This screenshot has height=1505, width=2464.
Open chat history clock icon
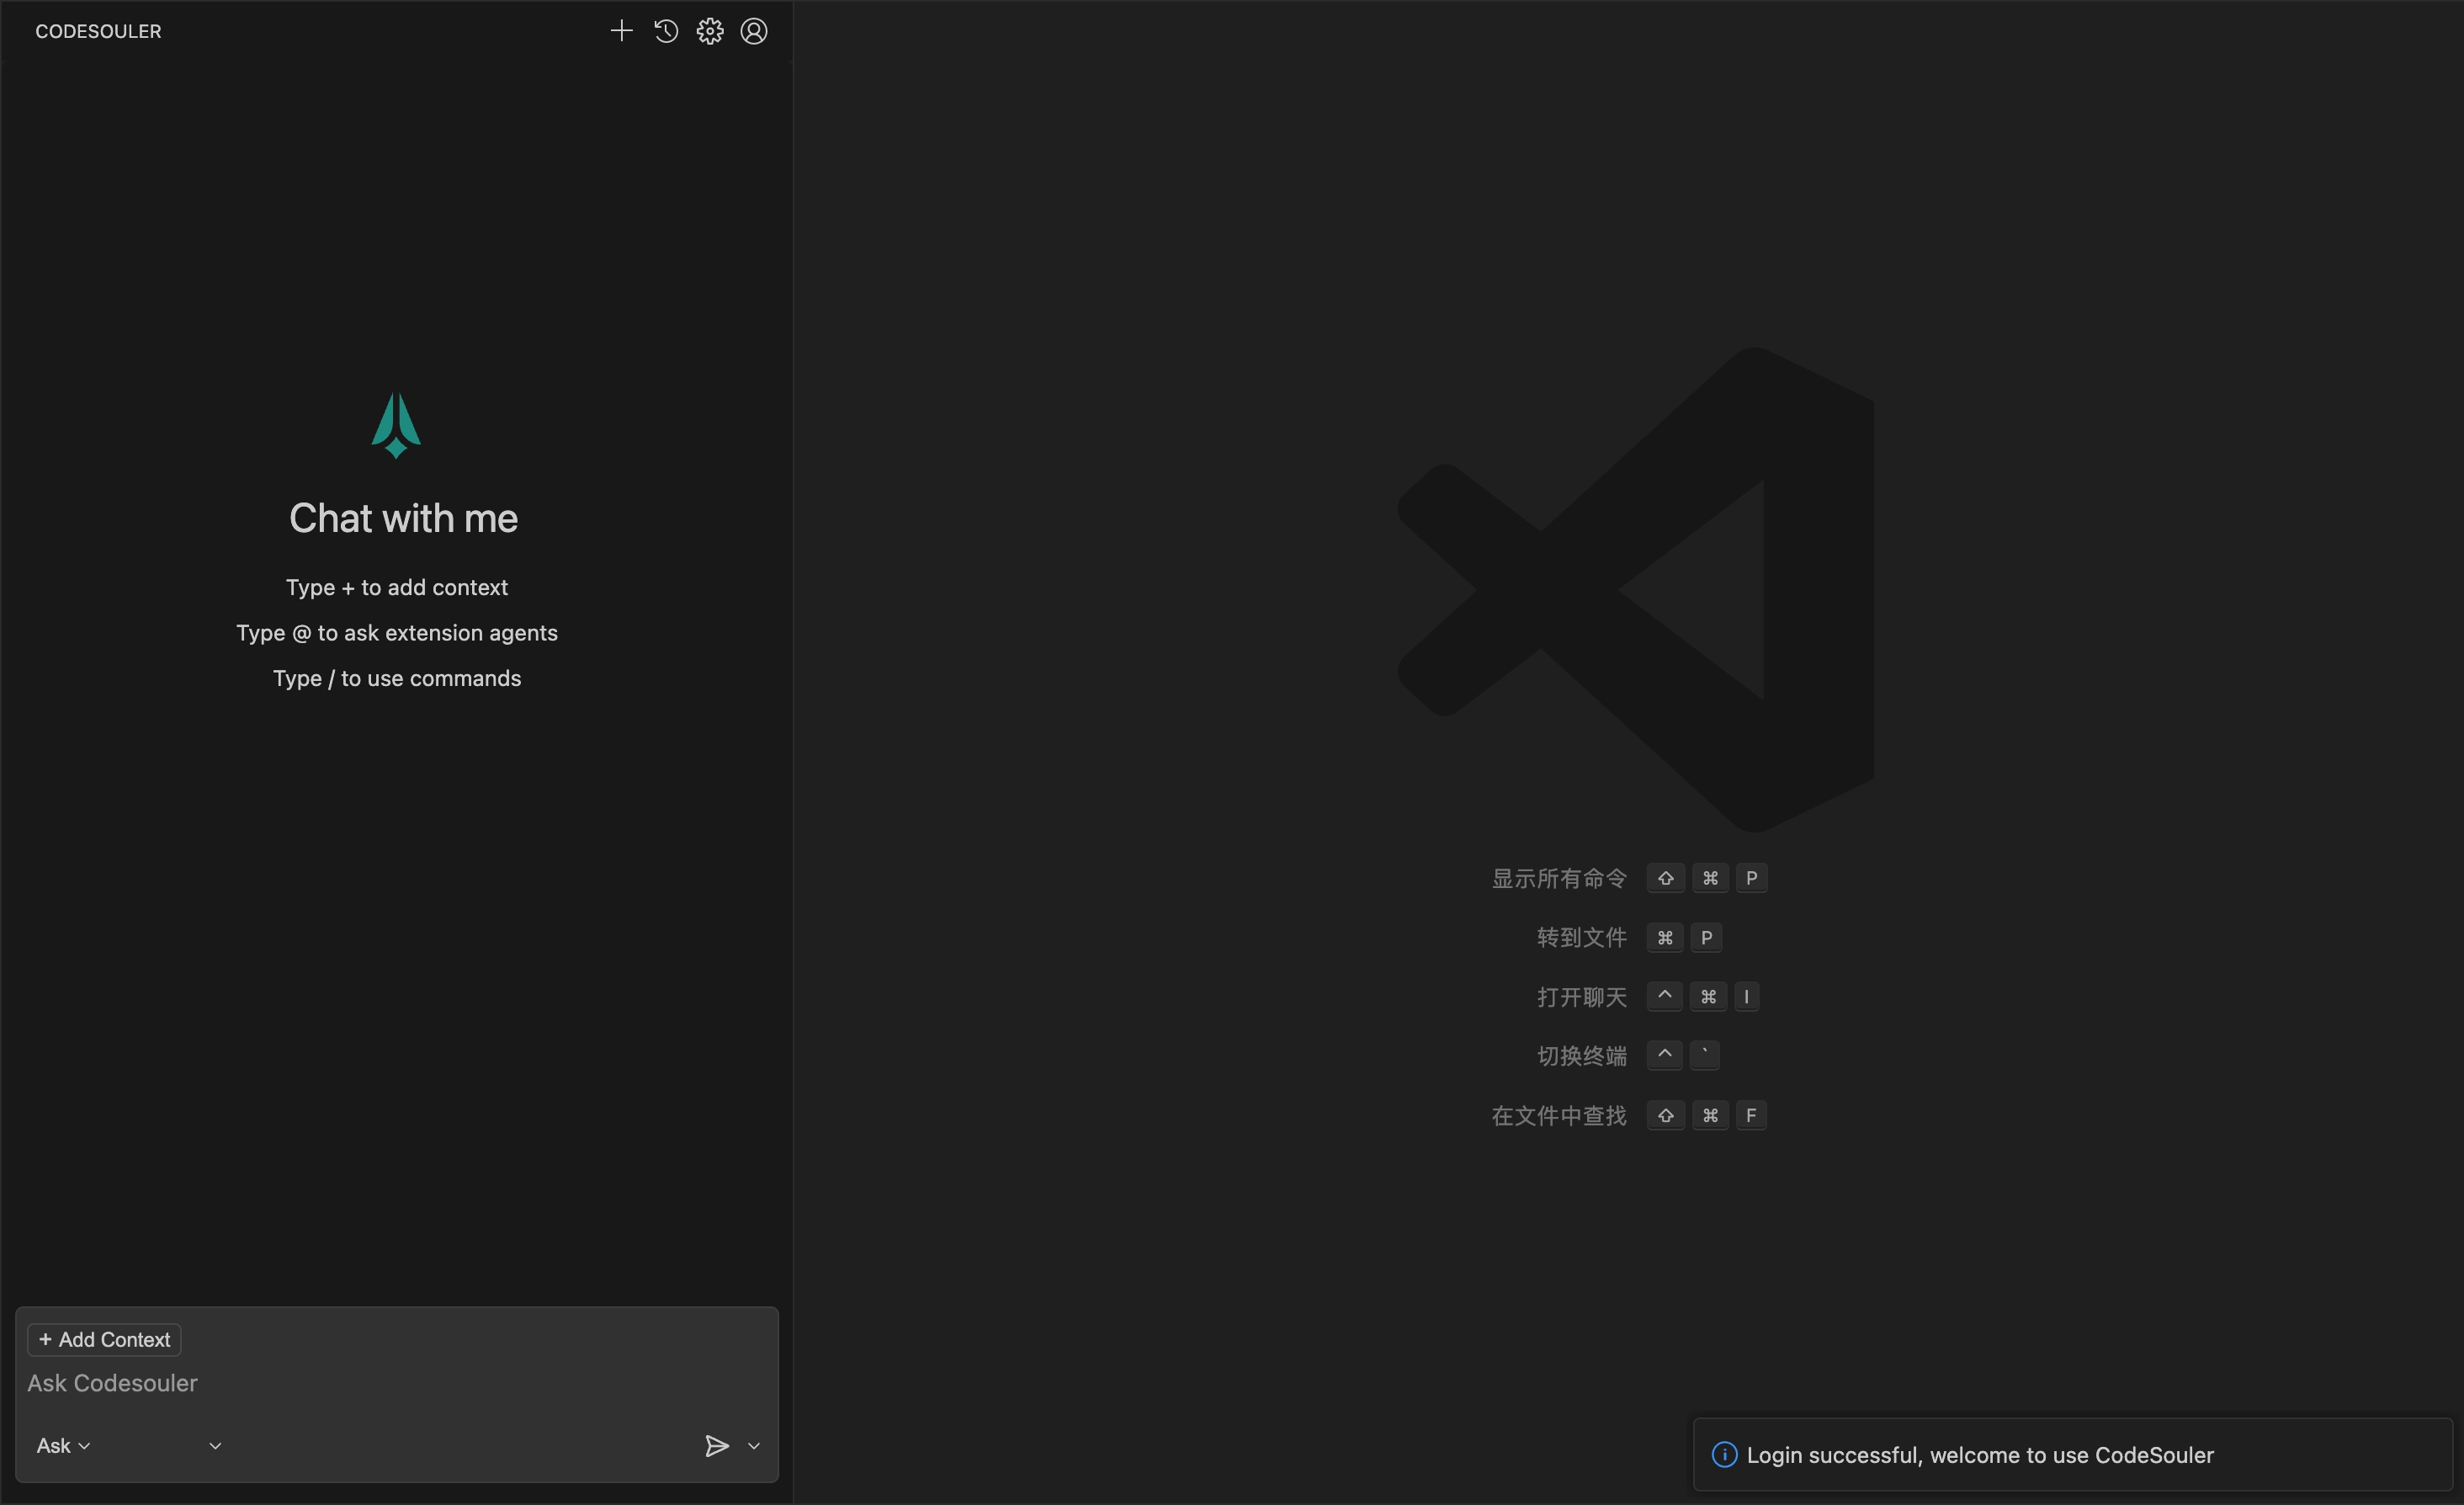tap(666, 31)
